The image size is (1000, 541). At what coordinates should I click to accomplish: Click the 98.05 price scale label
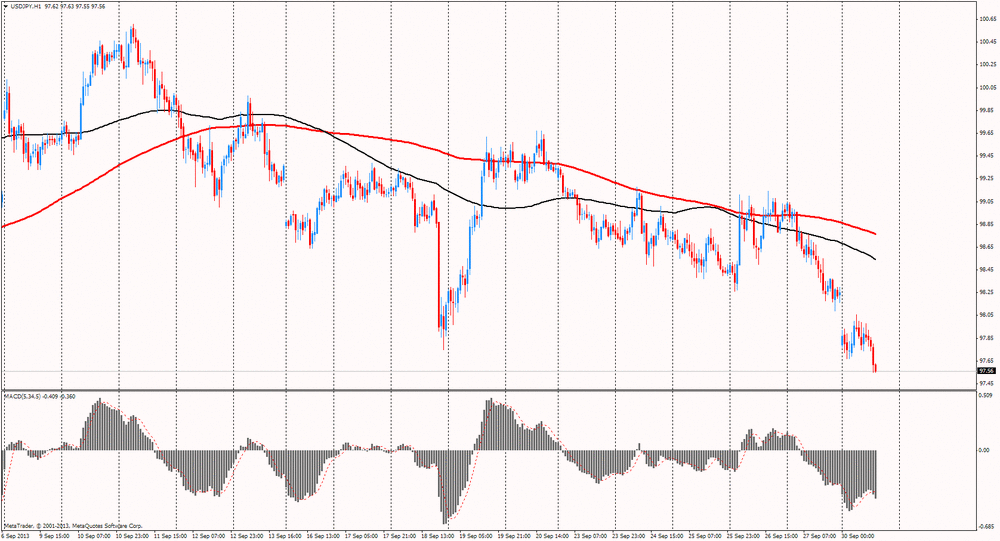coord(987,315)
